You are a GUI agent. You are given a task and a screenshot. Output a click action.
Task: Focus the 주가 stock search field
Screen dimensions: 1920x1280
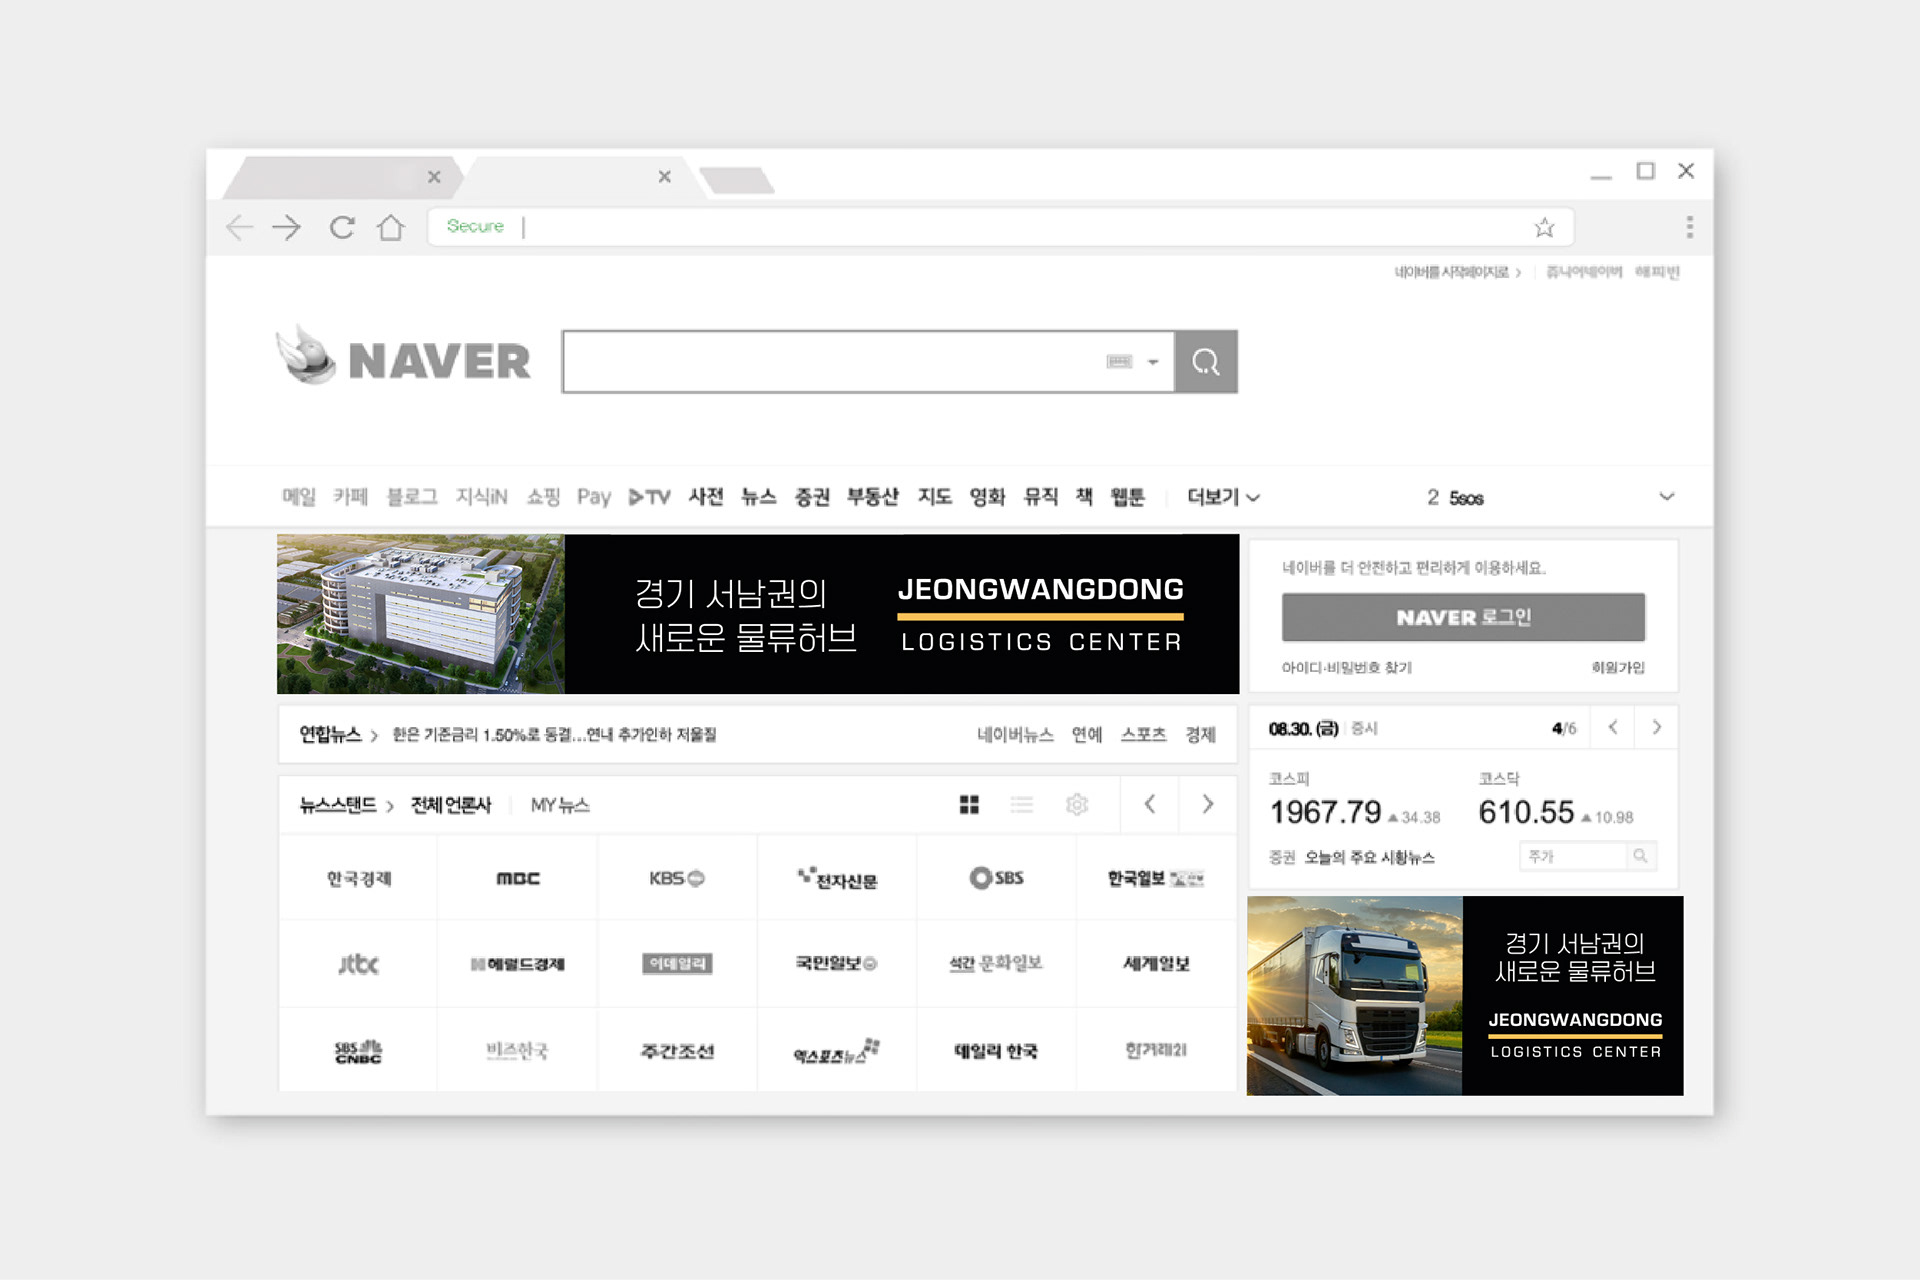1573,856
